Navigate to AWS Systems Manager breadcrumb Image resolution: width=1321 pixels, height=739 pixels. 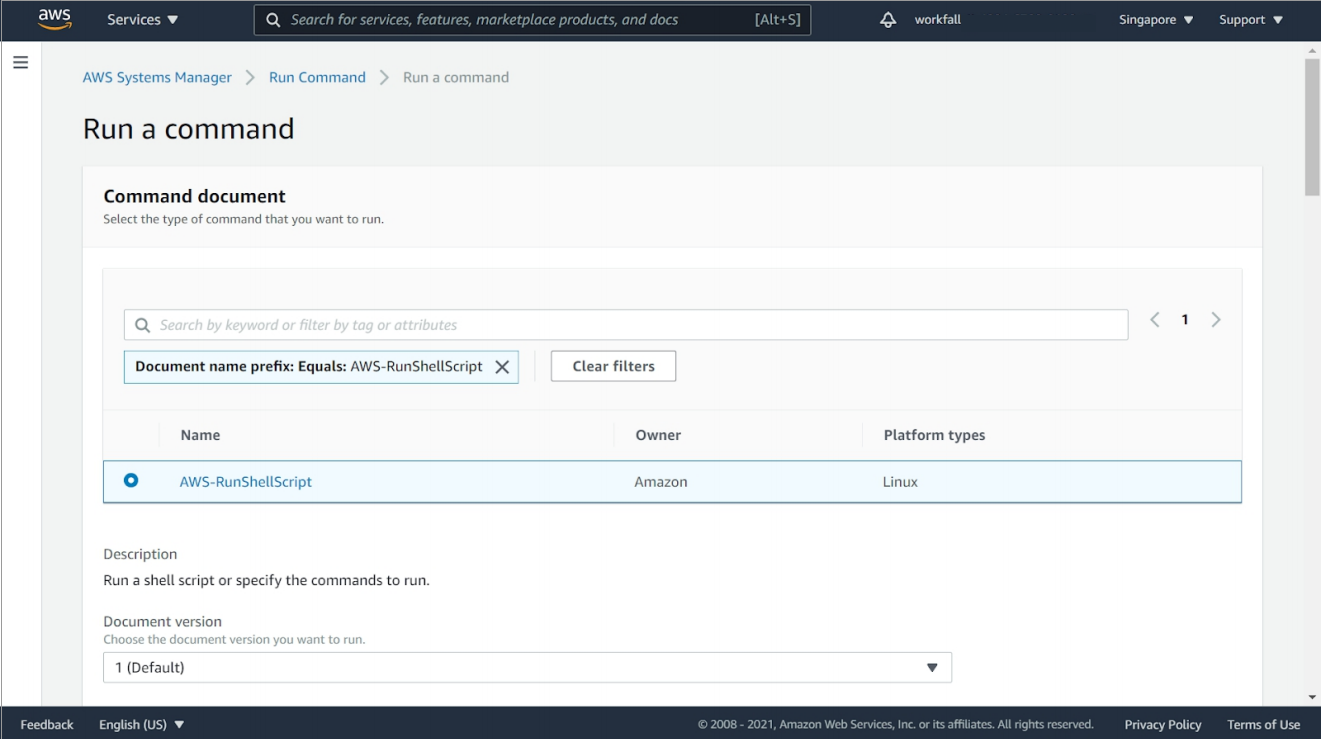click(x=157, y=77)
